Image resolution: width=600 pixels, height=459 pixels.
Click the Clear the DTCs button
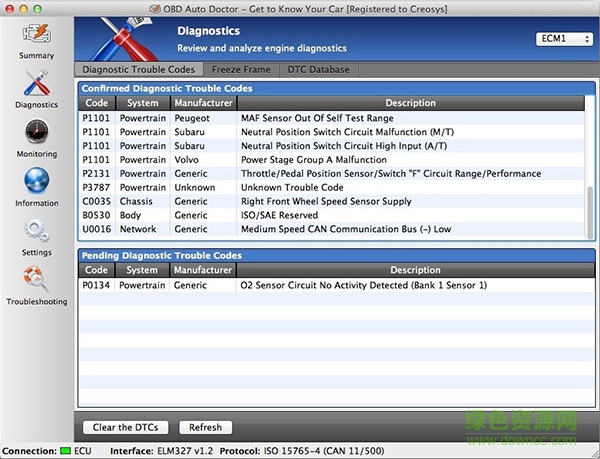pos(124,427)
